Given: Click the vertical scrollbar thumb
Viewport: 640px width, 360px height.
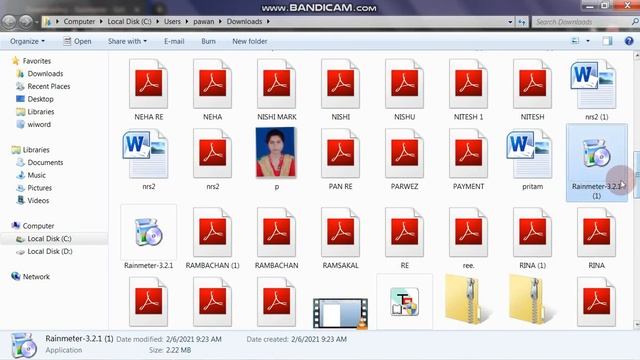Looking at the screenshot, I should (636, 175).
